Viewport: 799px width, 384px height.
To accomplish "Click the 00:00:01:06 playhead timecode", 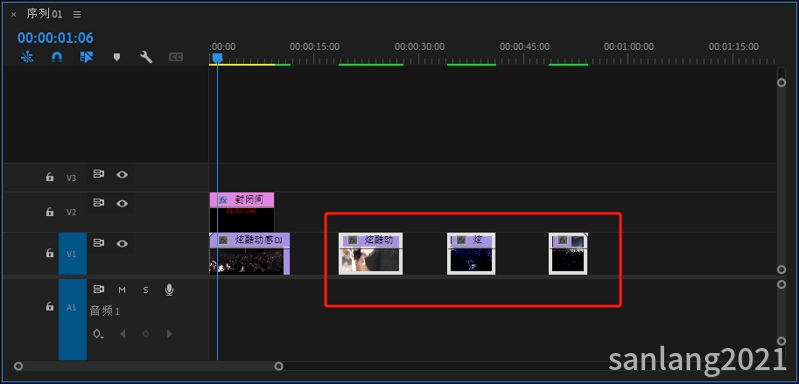I will (56, 38).
